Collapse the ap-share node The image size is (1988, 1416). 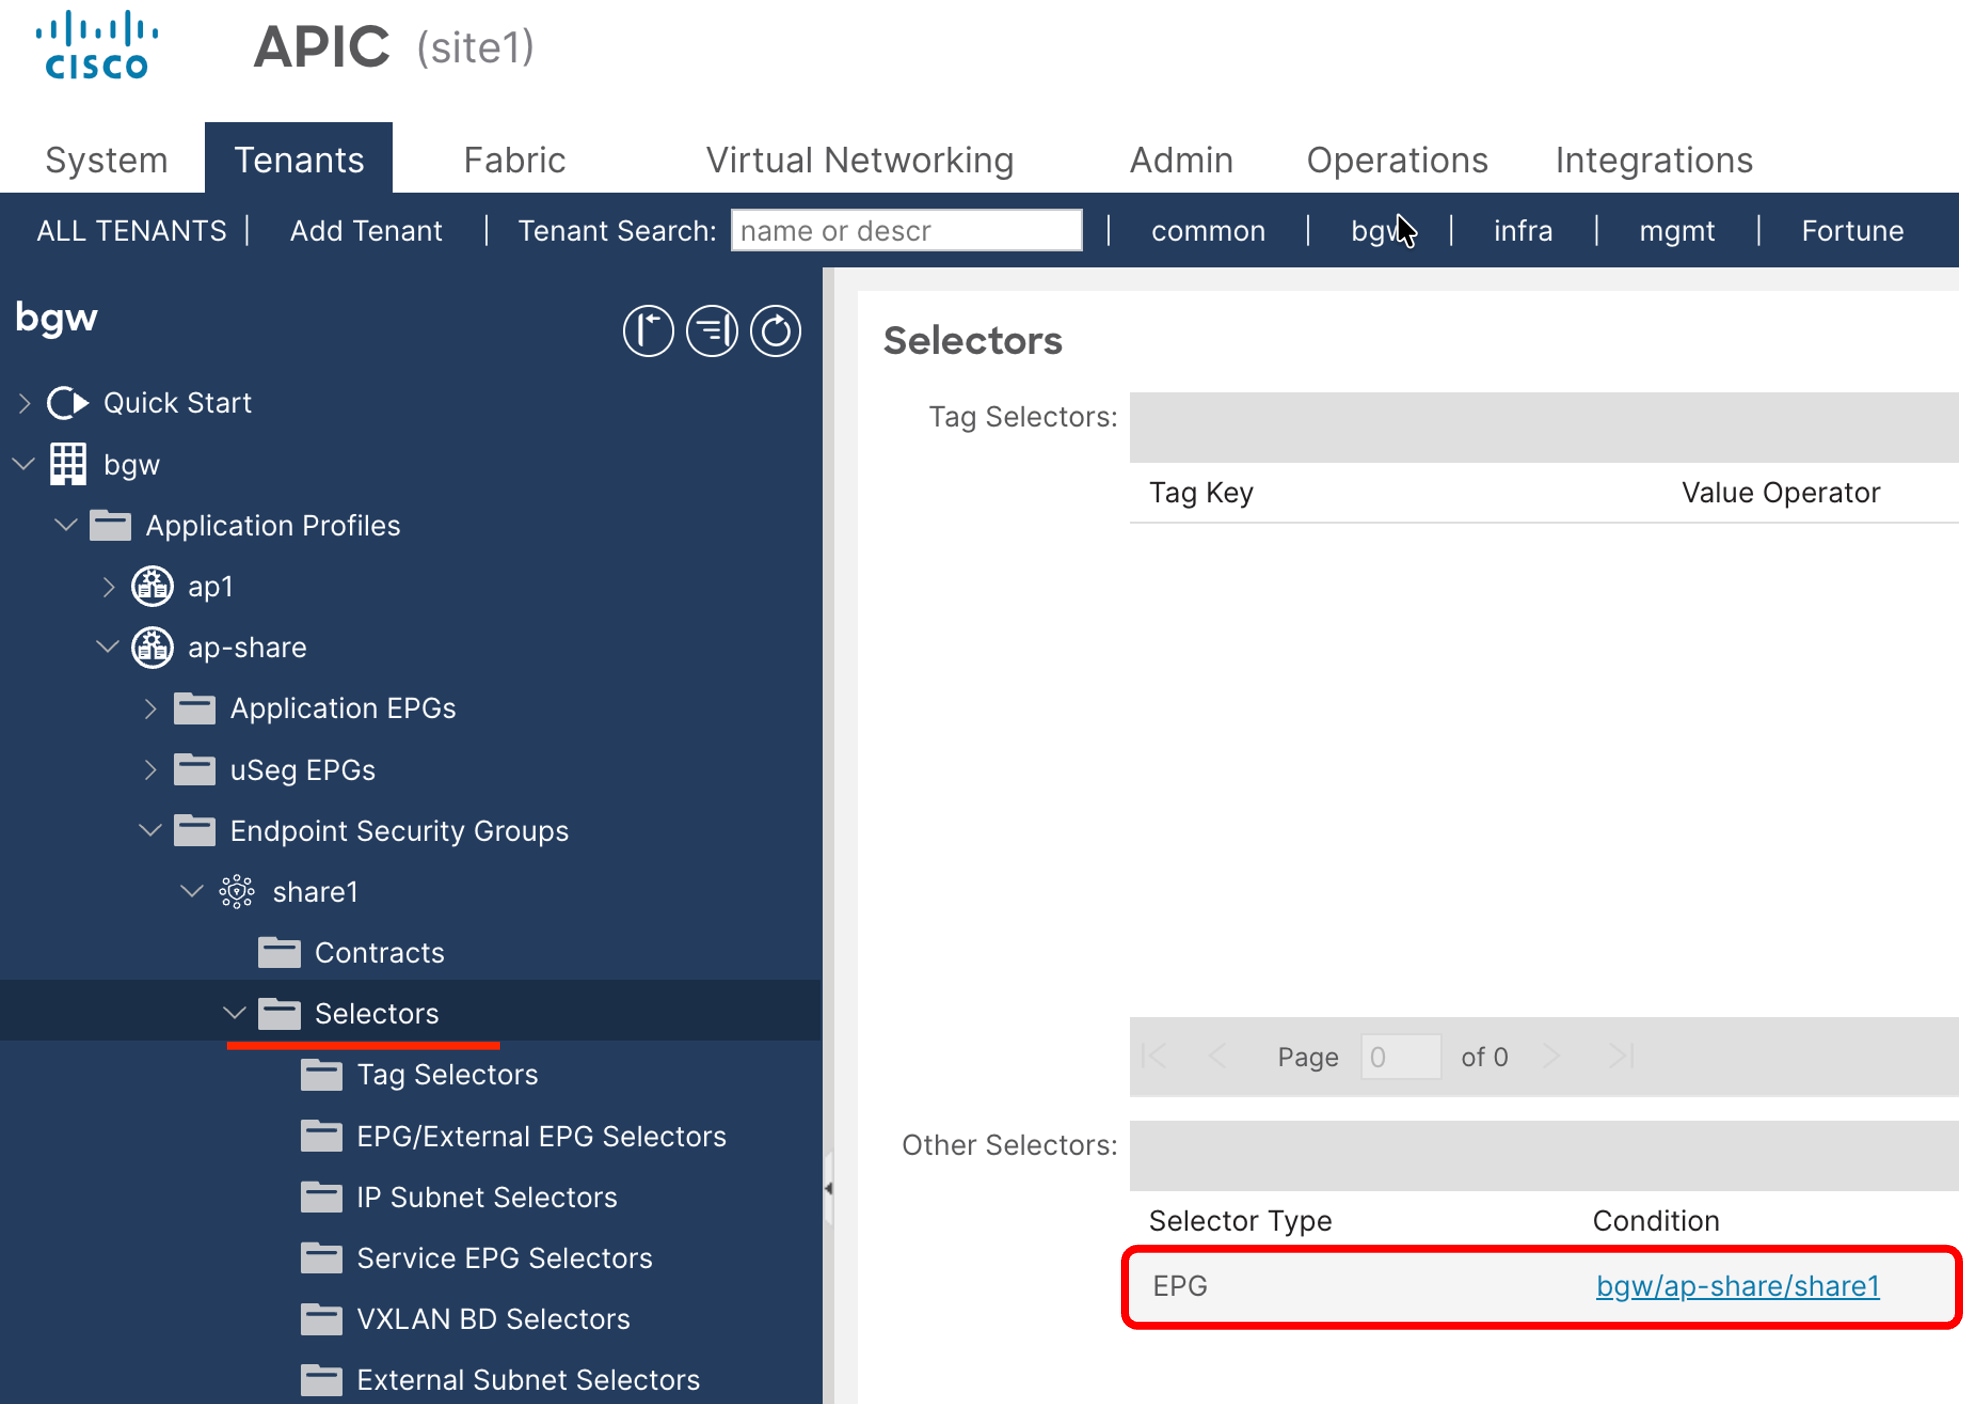pos(108,646)
